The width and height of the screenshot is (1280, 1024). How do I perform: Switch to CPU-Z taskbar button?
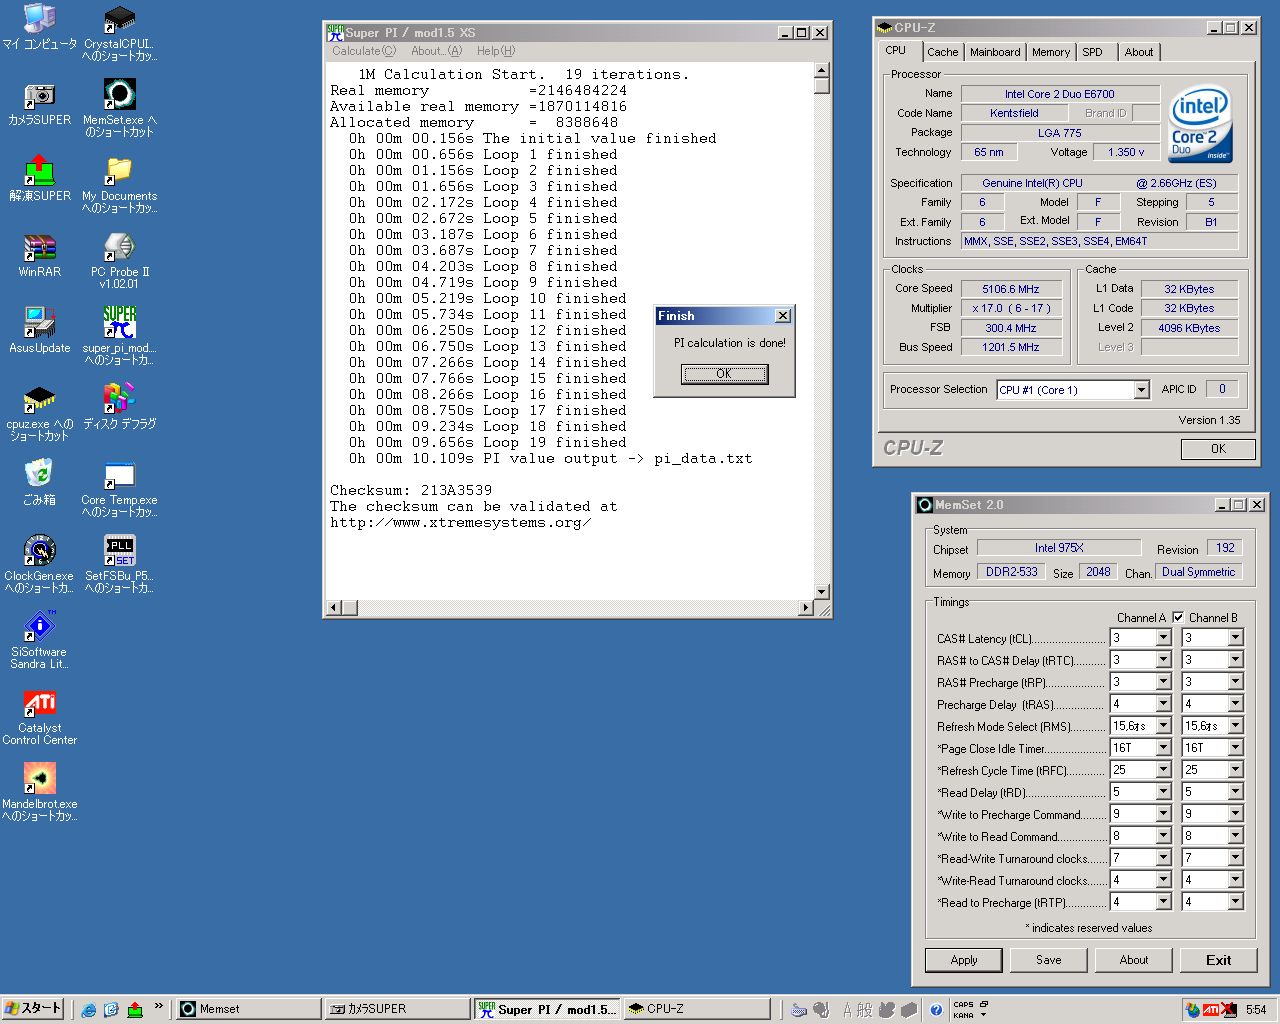[697, 1009]
